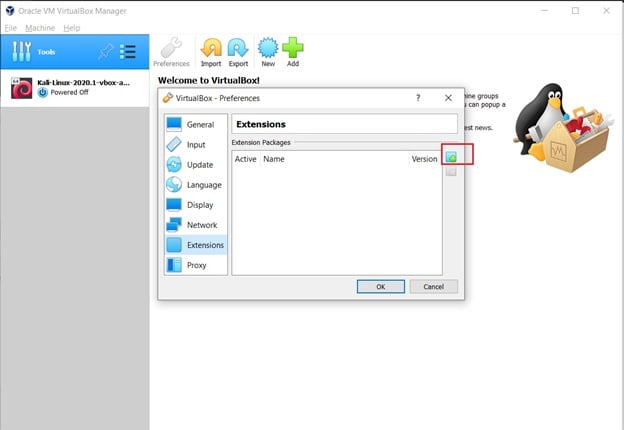Click the Import appliance icon
624x430 pixels.
tap(211, 52)
